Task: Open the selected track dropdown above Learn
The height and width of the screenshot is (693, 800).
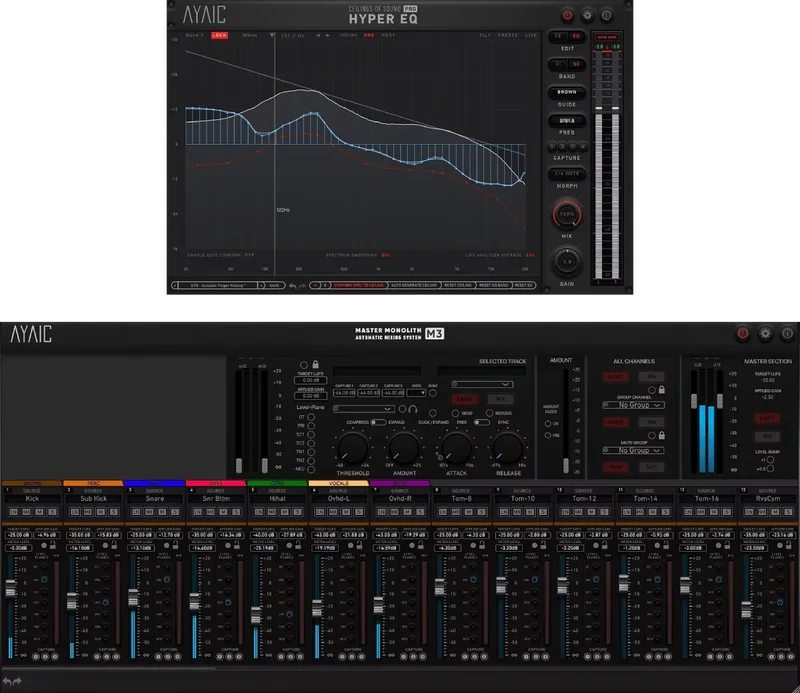Action: click(x=482, y=384)
